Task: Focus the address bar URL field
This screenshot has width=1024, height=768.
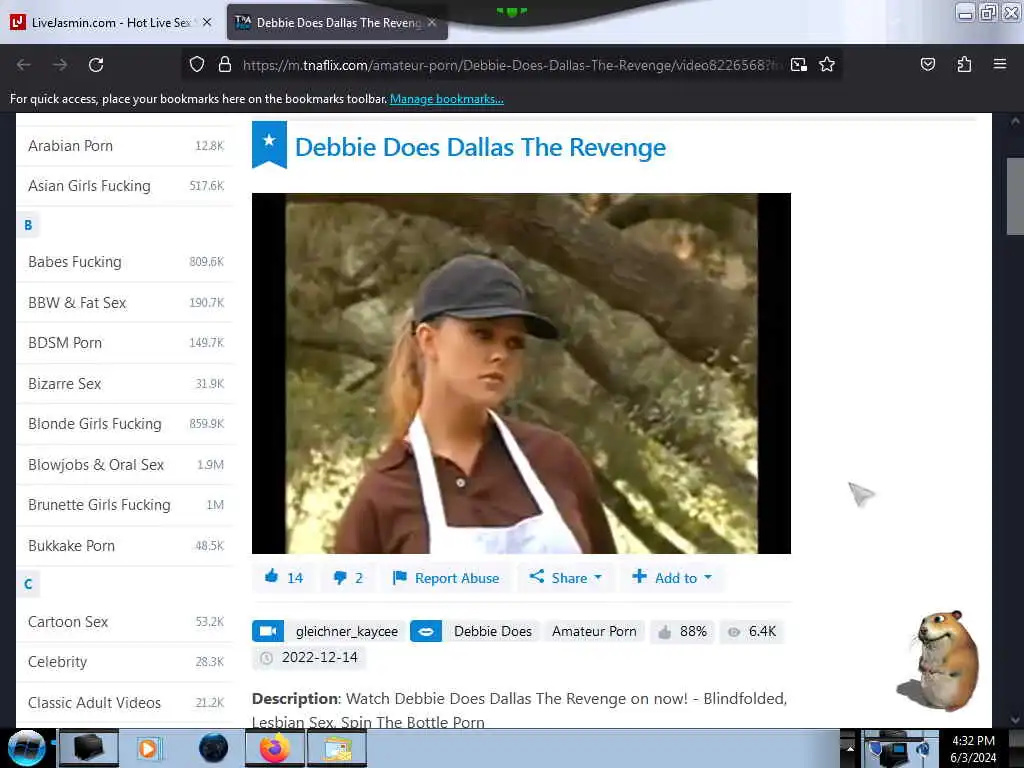Action: [513, 65]
